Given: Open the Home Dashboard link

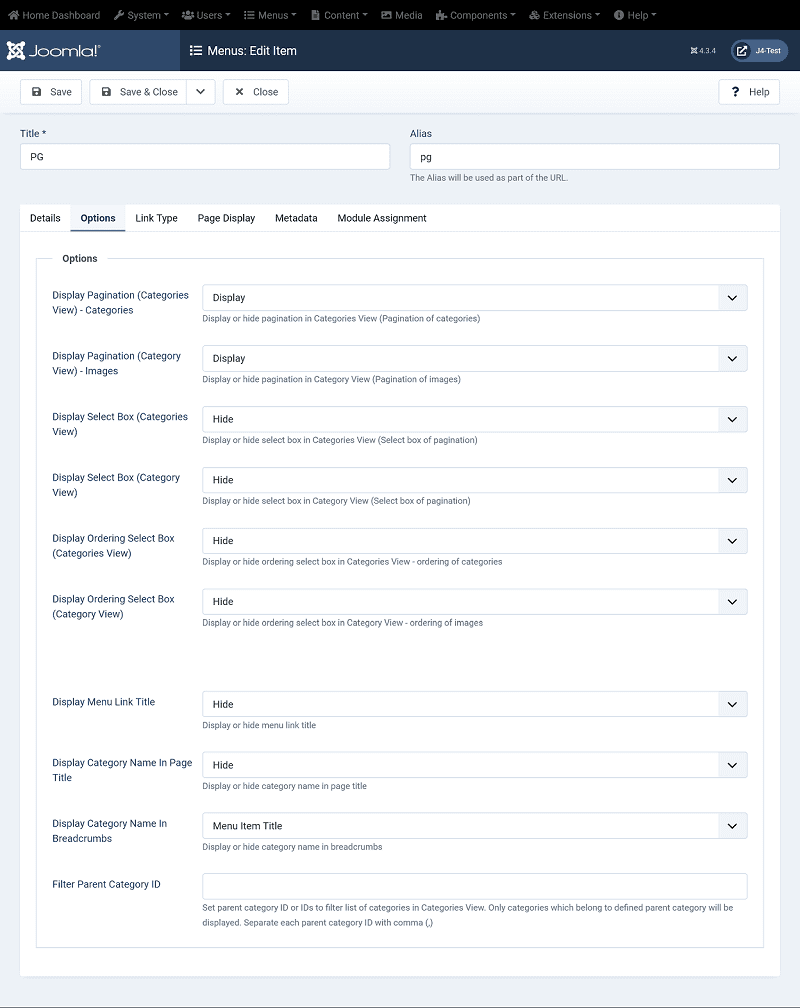Looking at the screenshot, I should tap(54, 15).
